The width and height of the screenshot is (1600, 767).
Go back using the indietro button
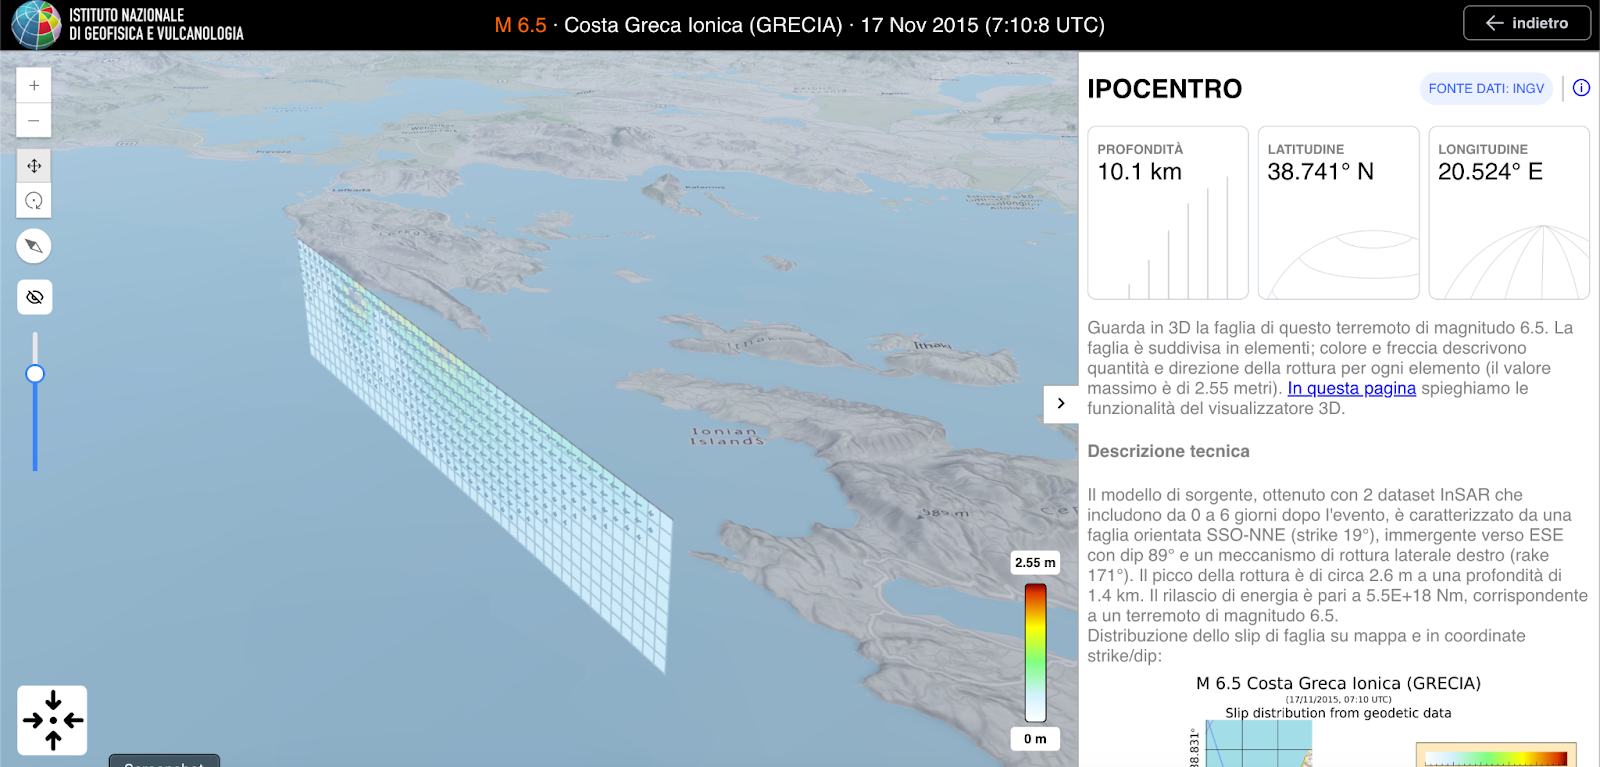(1526, 23)
